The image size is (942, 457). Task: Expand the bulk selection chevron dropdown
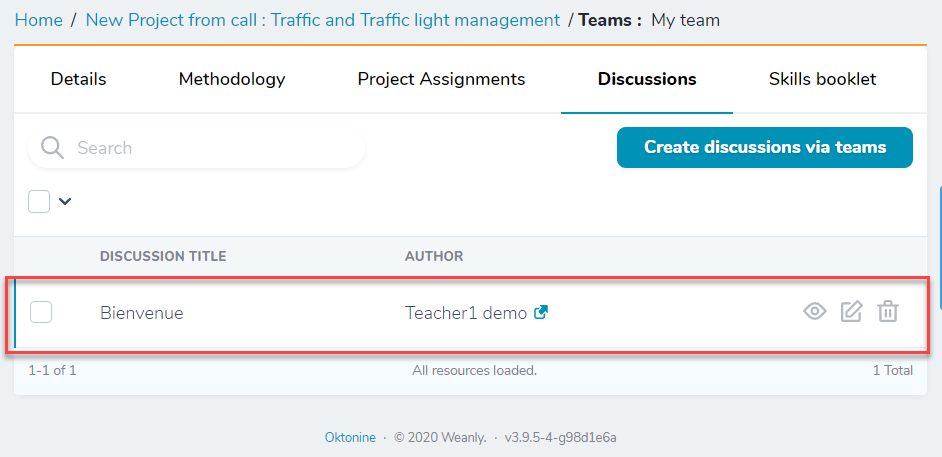(65, 202)
